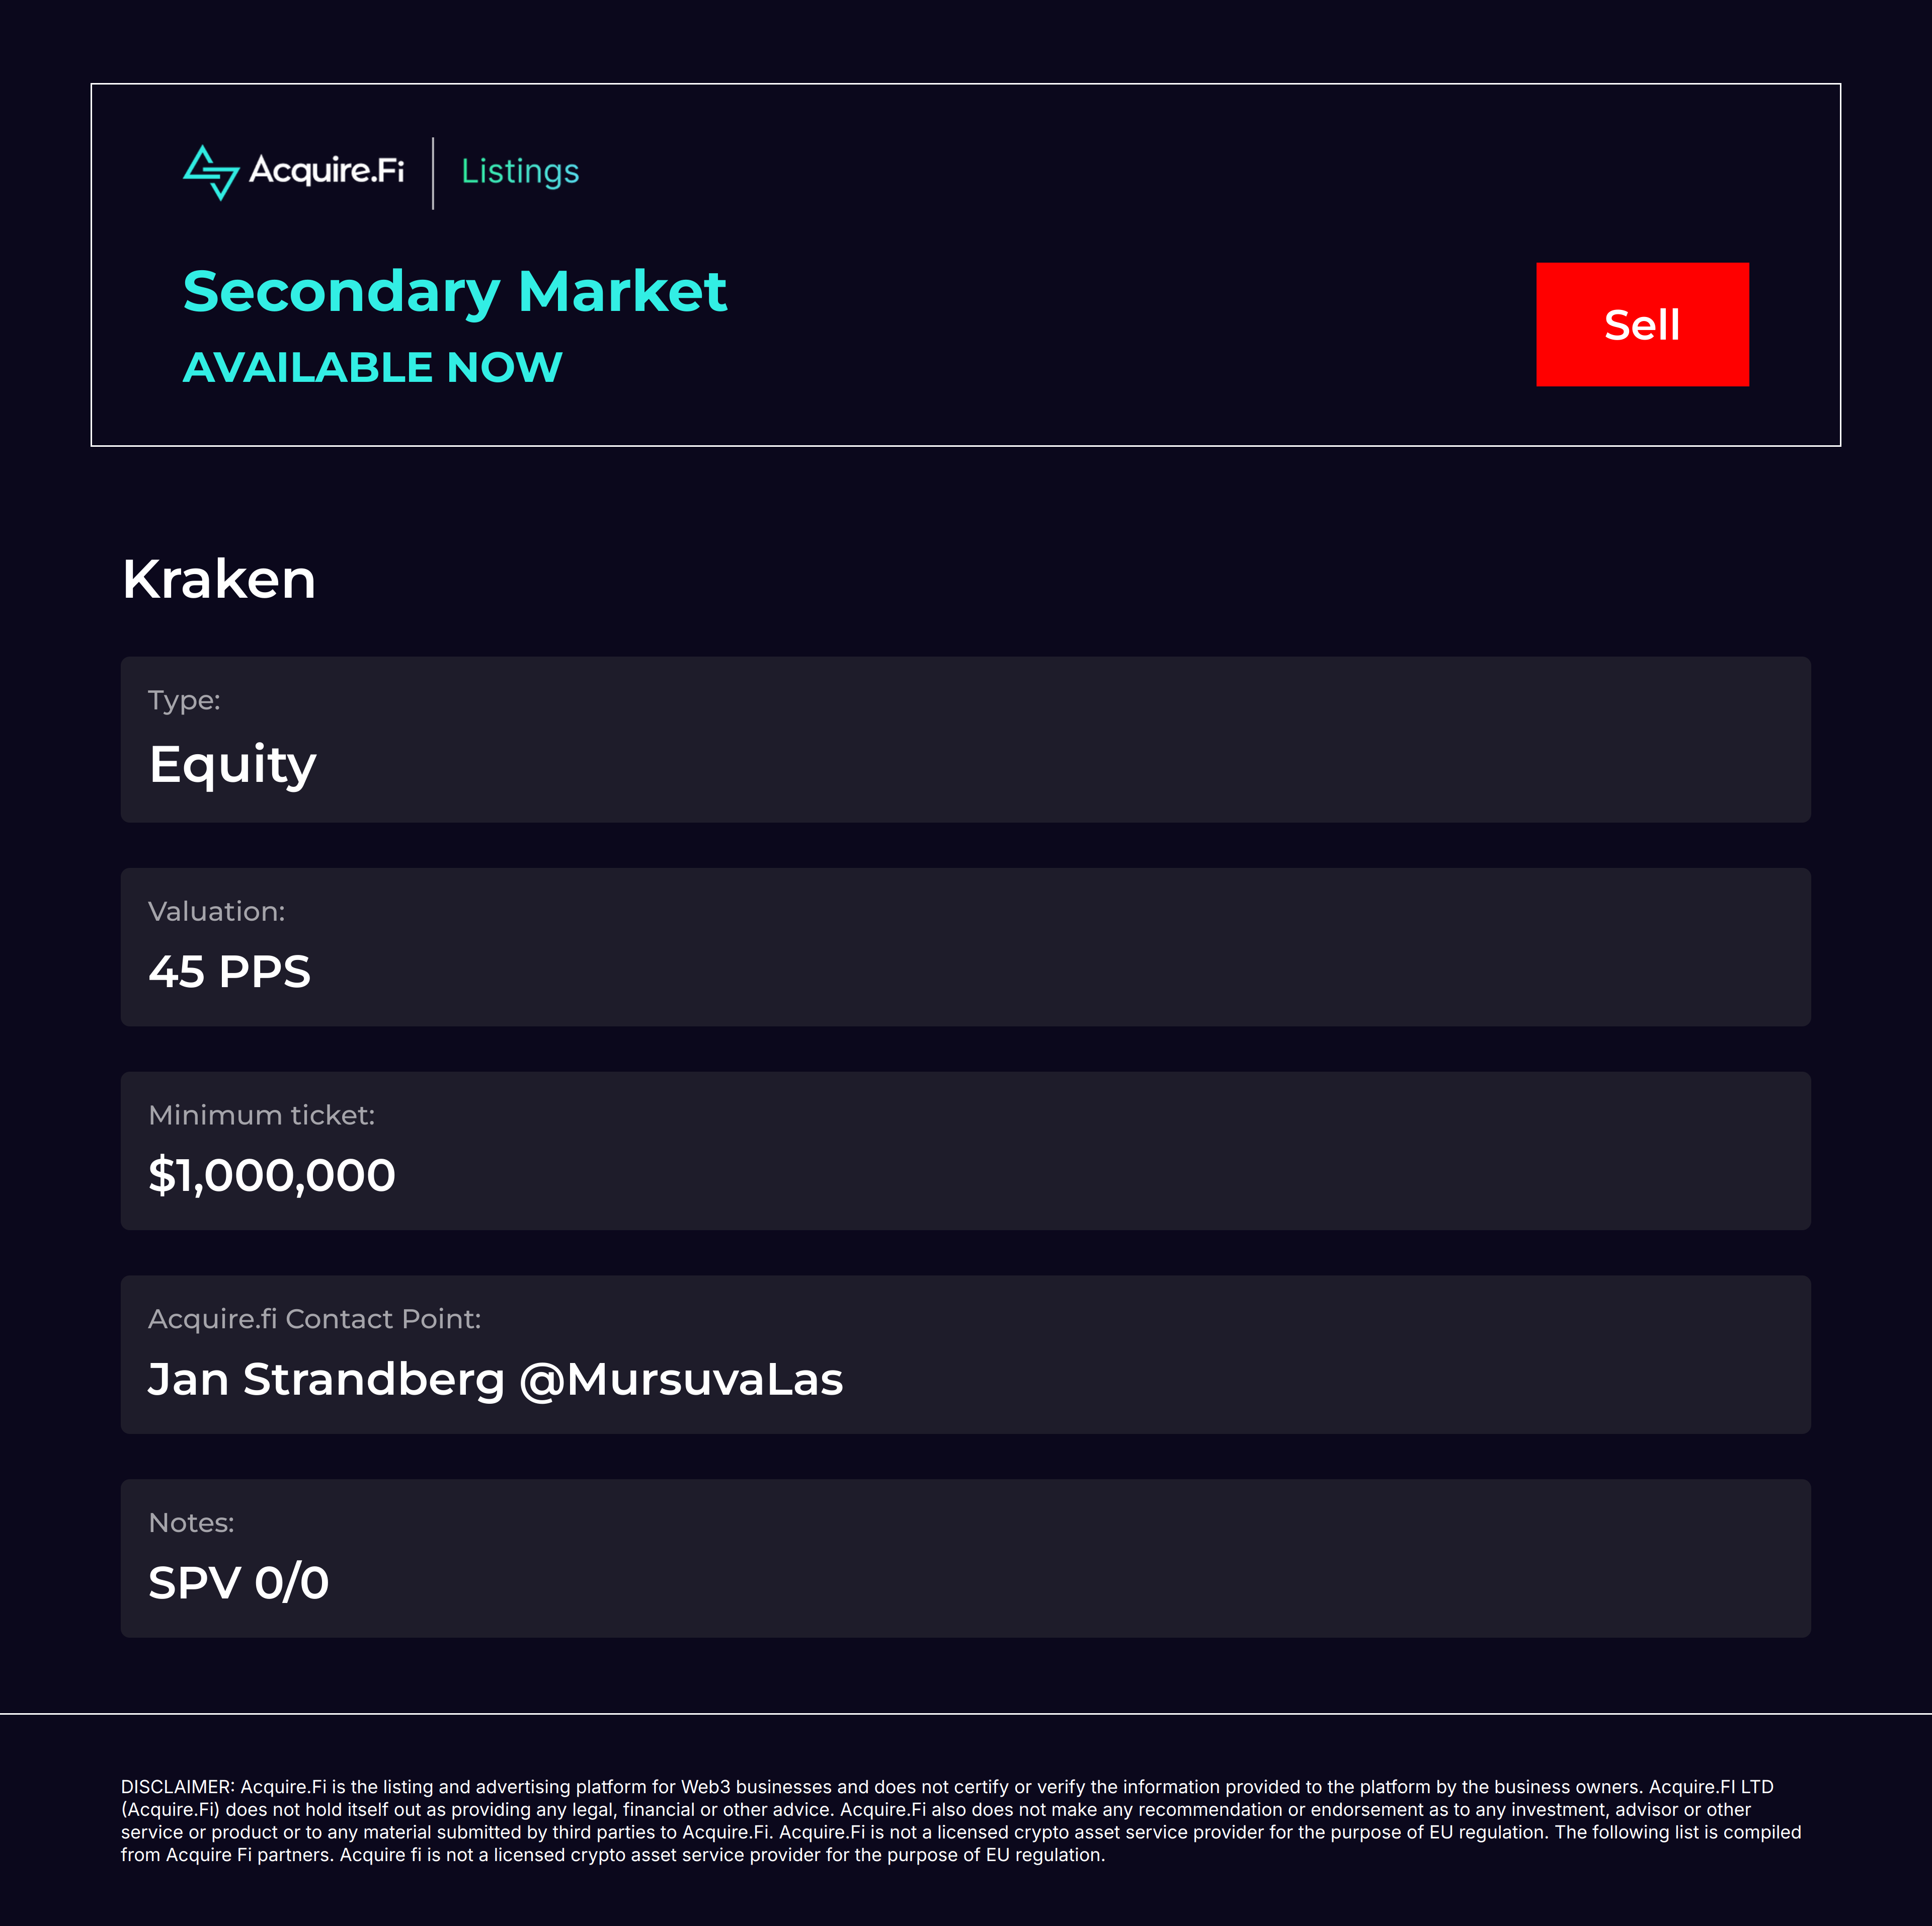Click the $1,000,000 minimum ticket amount
The height and width of the screenshot is (1926, 1932).
272,1175
